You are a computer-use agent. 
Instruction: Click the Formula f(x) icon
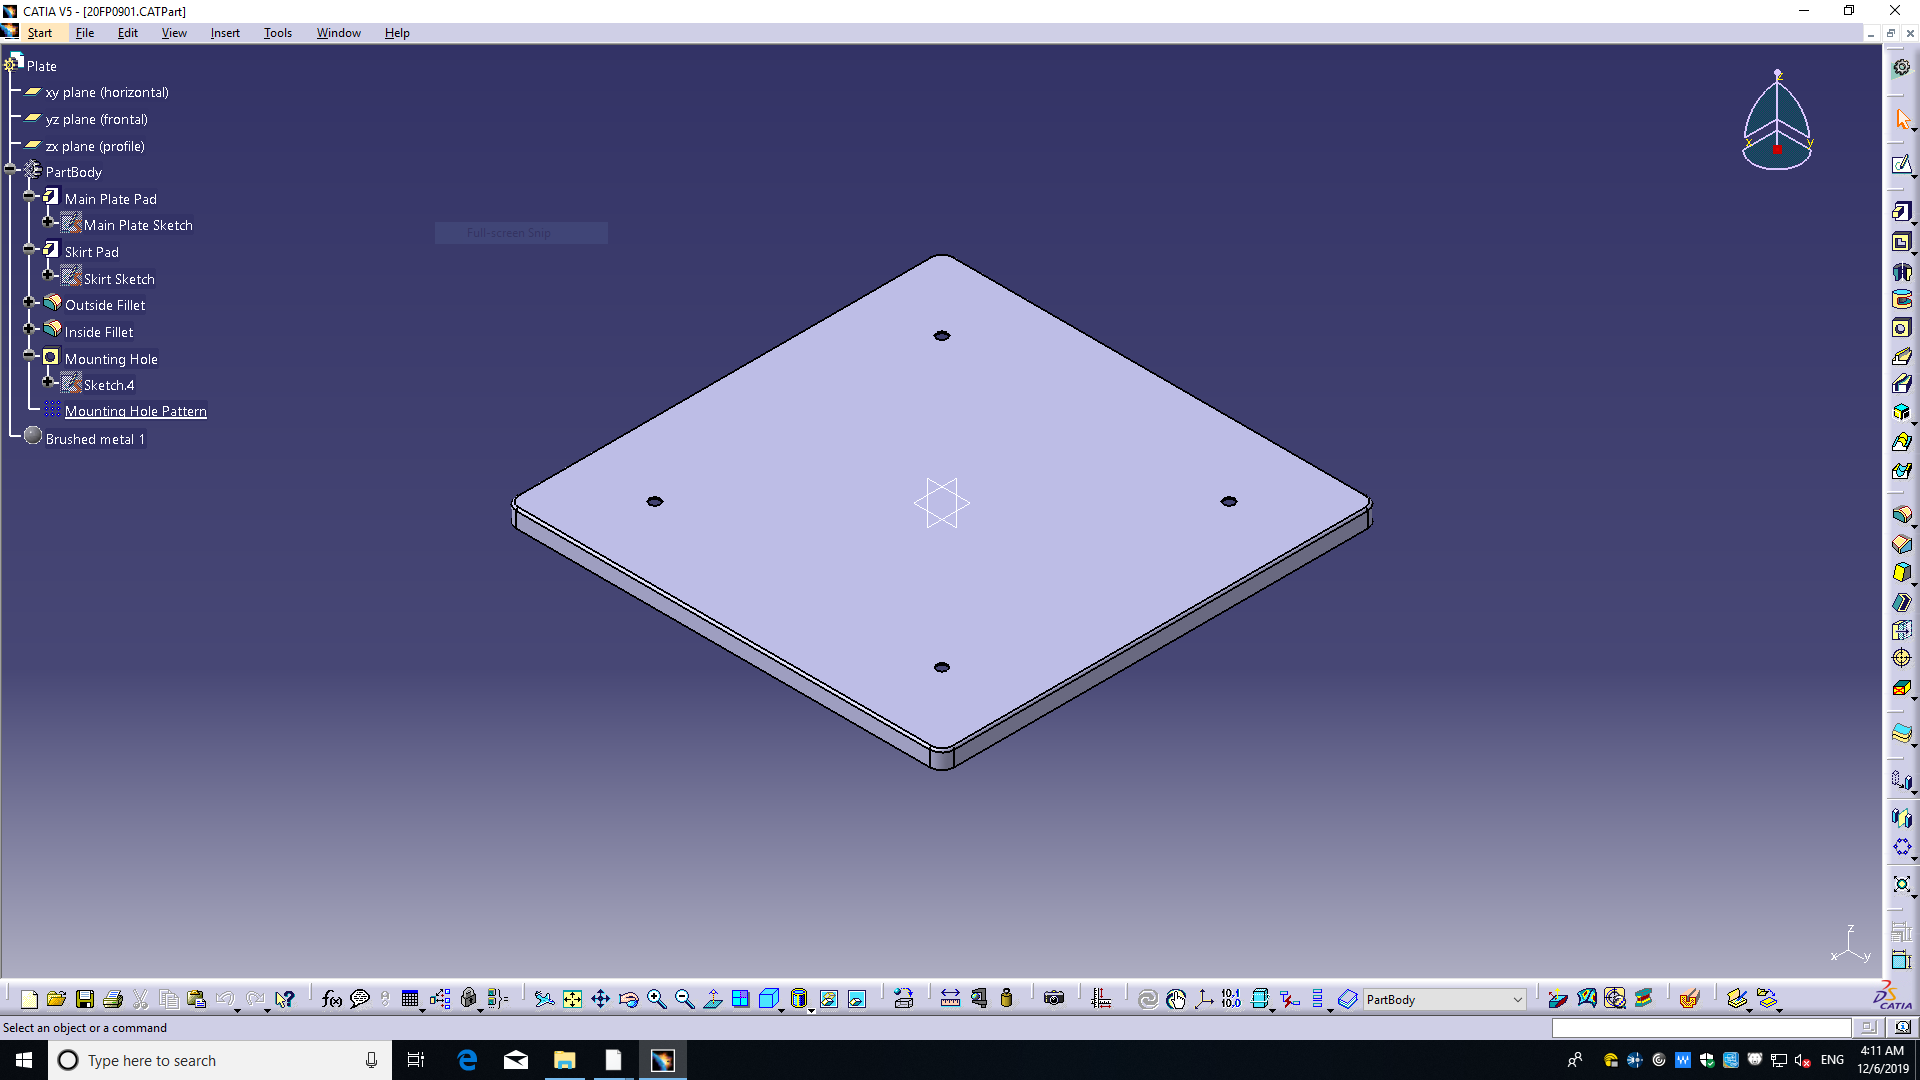click(x=331, y=999)
